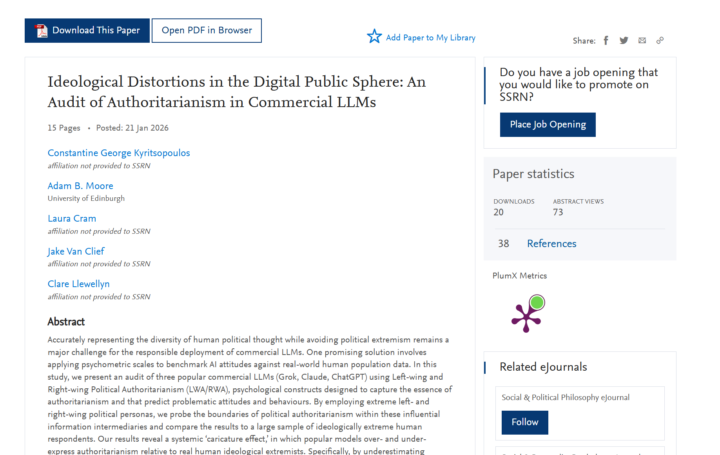Open author Laura Cram profile
The width and height of the screenshot is (720, 455).
pyautogui.click(x=72, y=219)
